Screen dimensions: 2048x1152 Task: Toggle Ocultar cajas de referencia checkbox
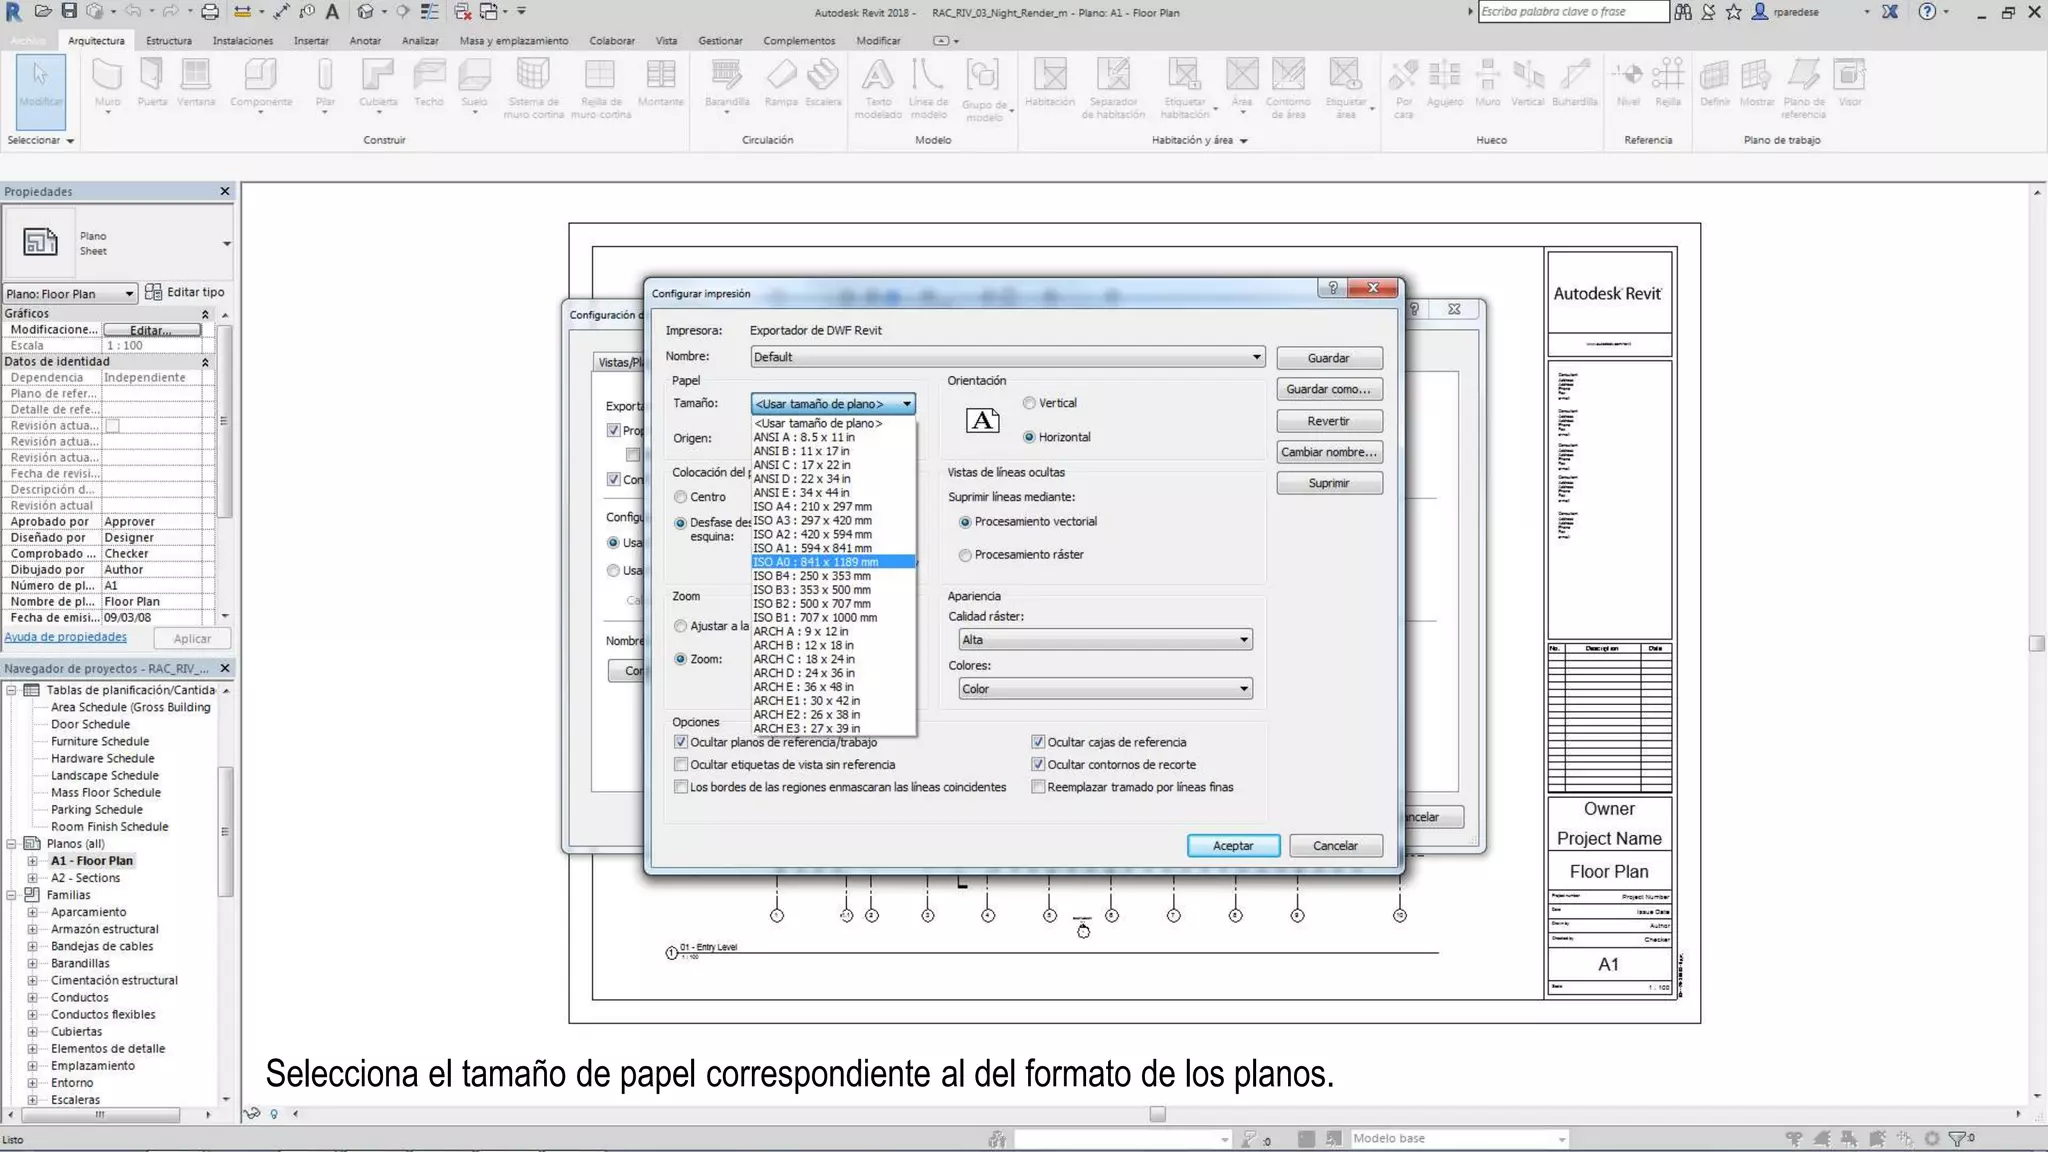[x=1038, y=742]
